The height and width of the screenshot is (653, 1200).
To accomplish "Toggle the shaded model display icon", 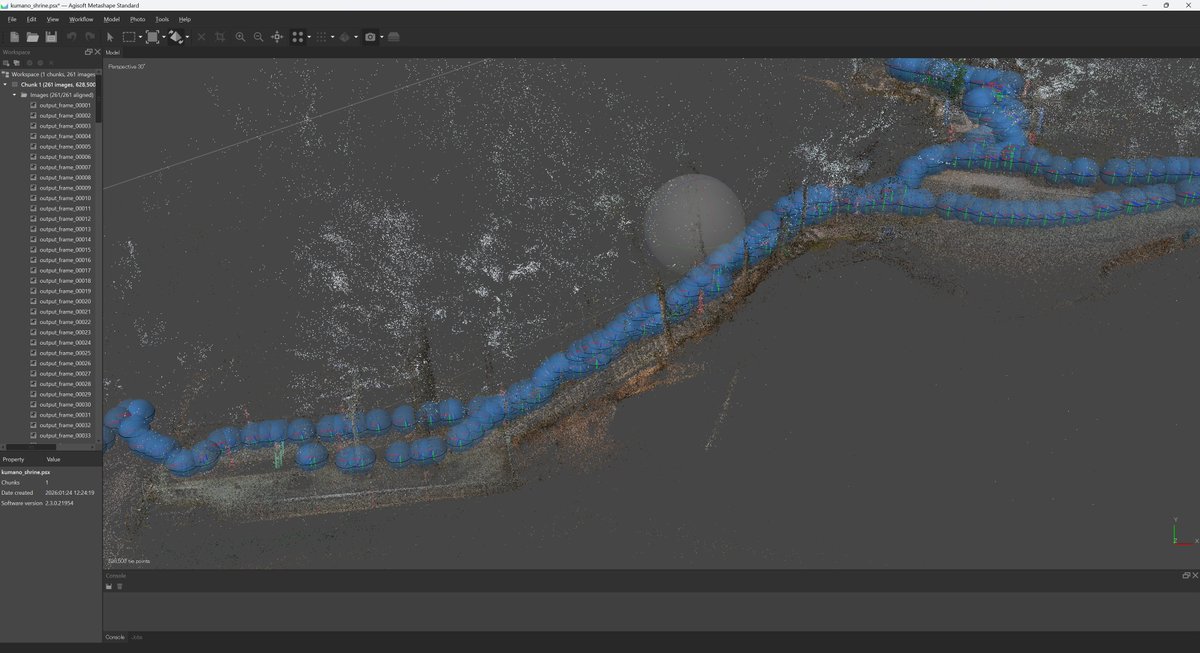I will click(344, 37).
